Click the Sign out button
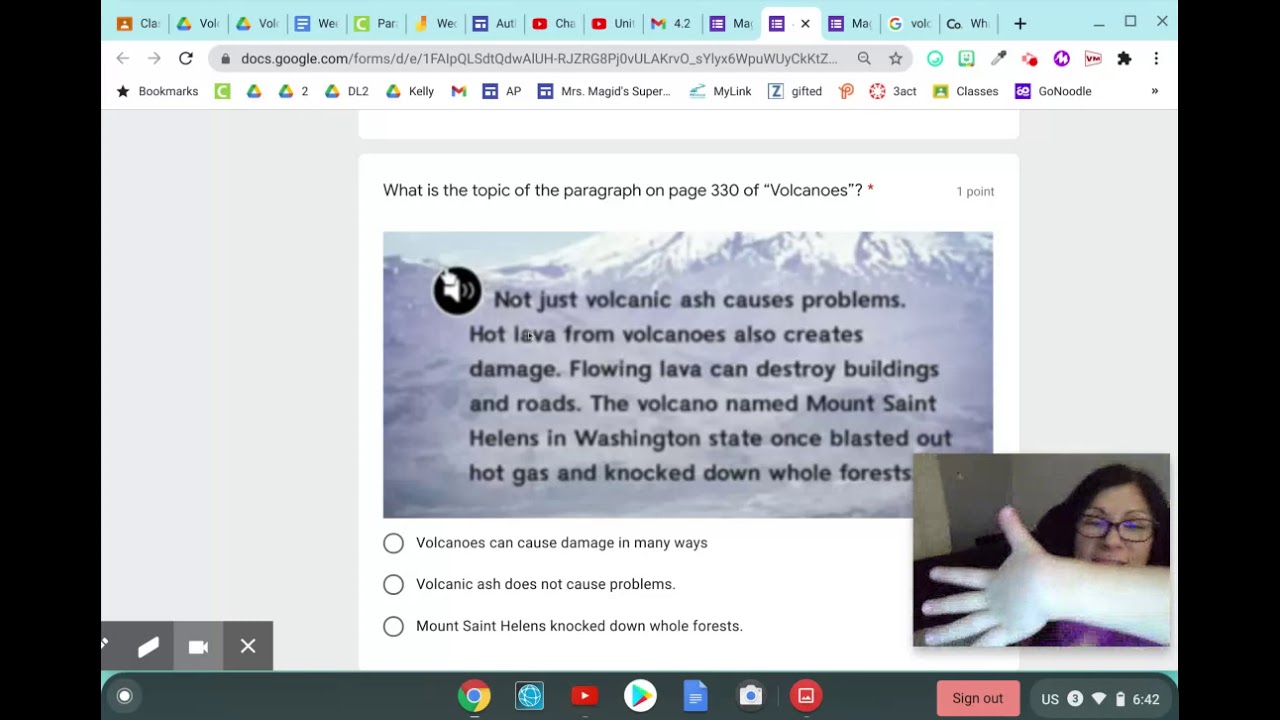The image size is (1280, 720). 978,699
